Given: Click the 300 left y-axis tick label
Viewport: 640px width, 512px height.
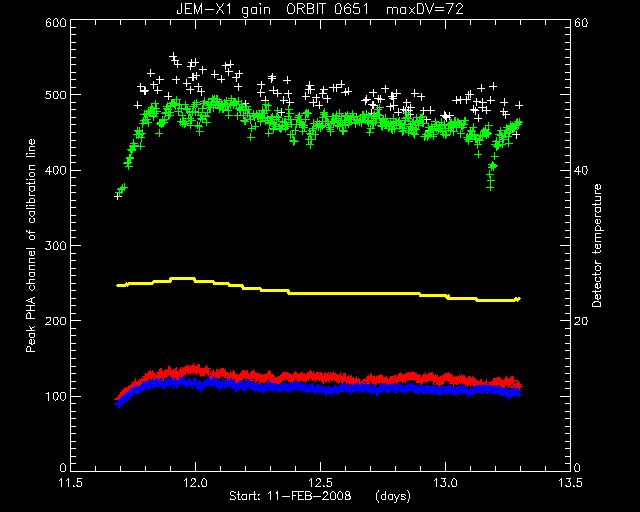Looking at the screenshot, I should tap(56, 245).
